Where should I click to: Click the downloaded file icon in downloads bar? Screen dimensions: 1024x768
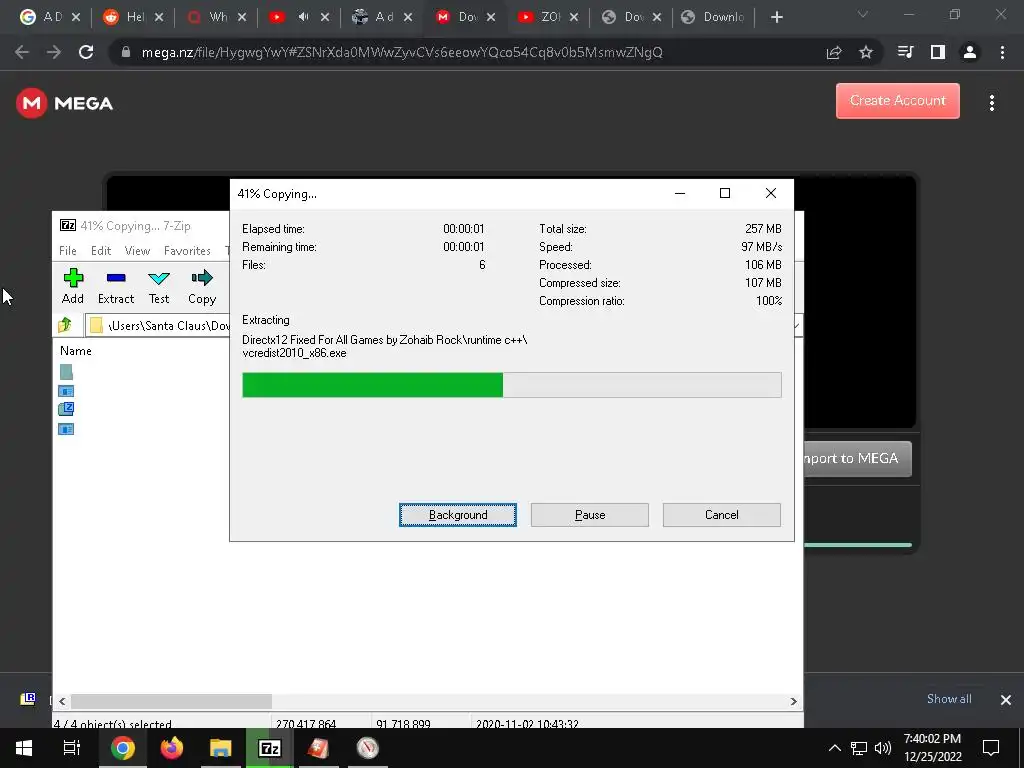pyautogui.click(x=27, y=699)
